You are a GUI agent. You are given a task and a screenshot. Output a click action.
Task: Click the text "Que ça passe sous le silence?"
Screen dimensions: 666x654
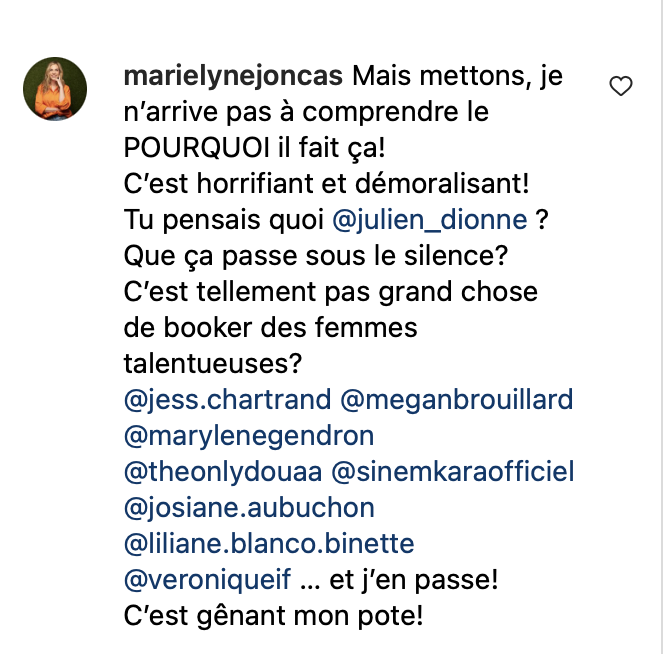[316, 256]
